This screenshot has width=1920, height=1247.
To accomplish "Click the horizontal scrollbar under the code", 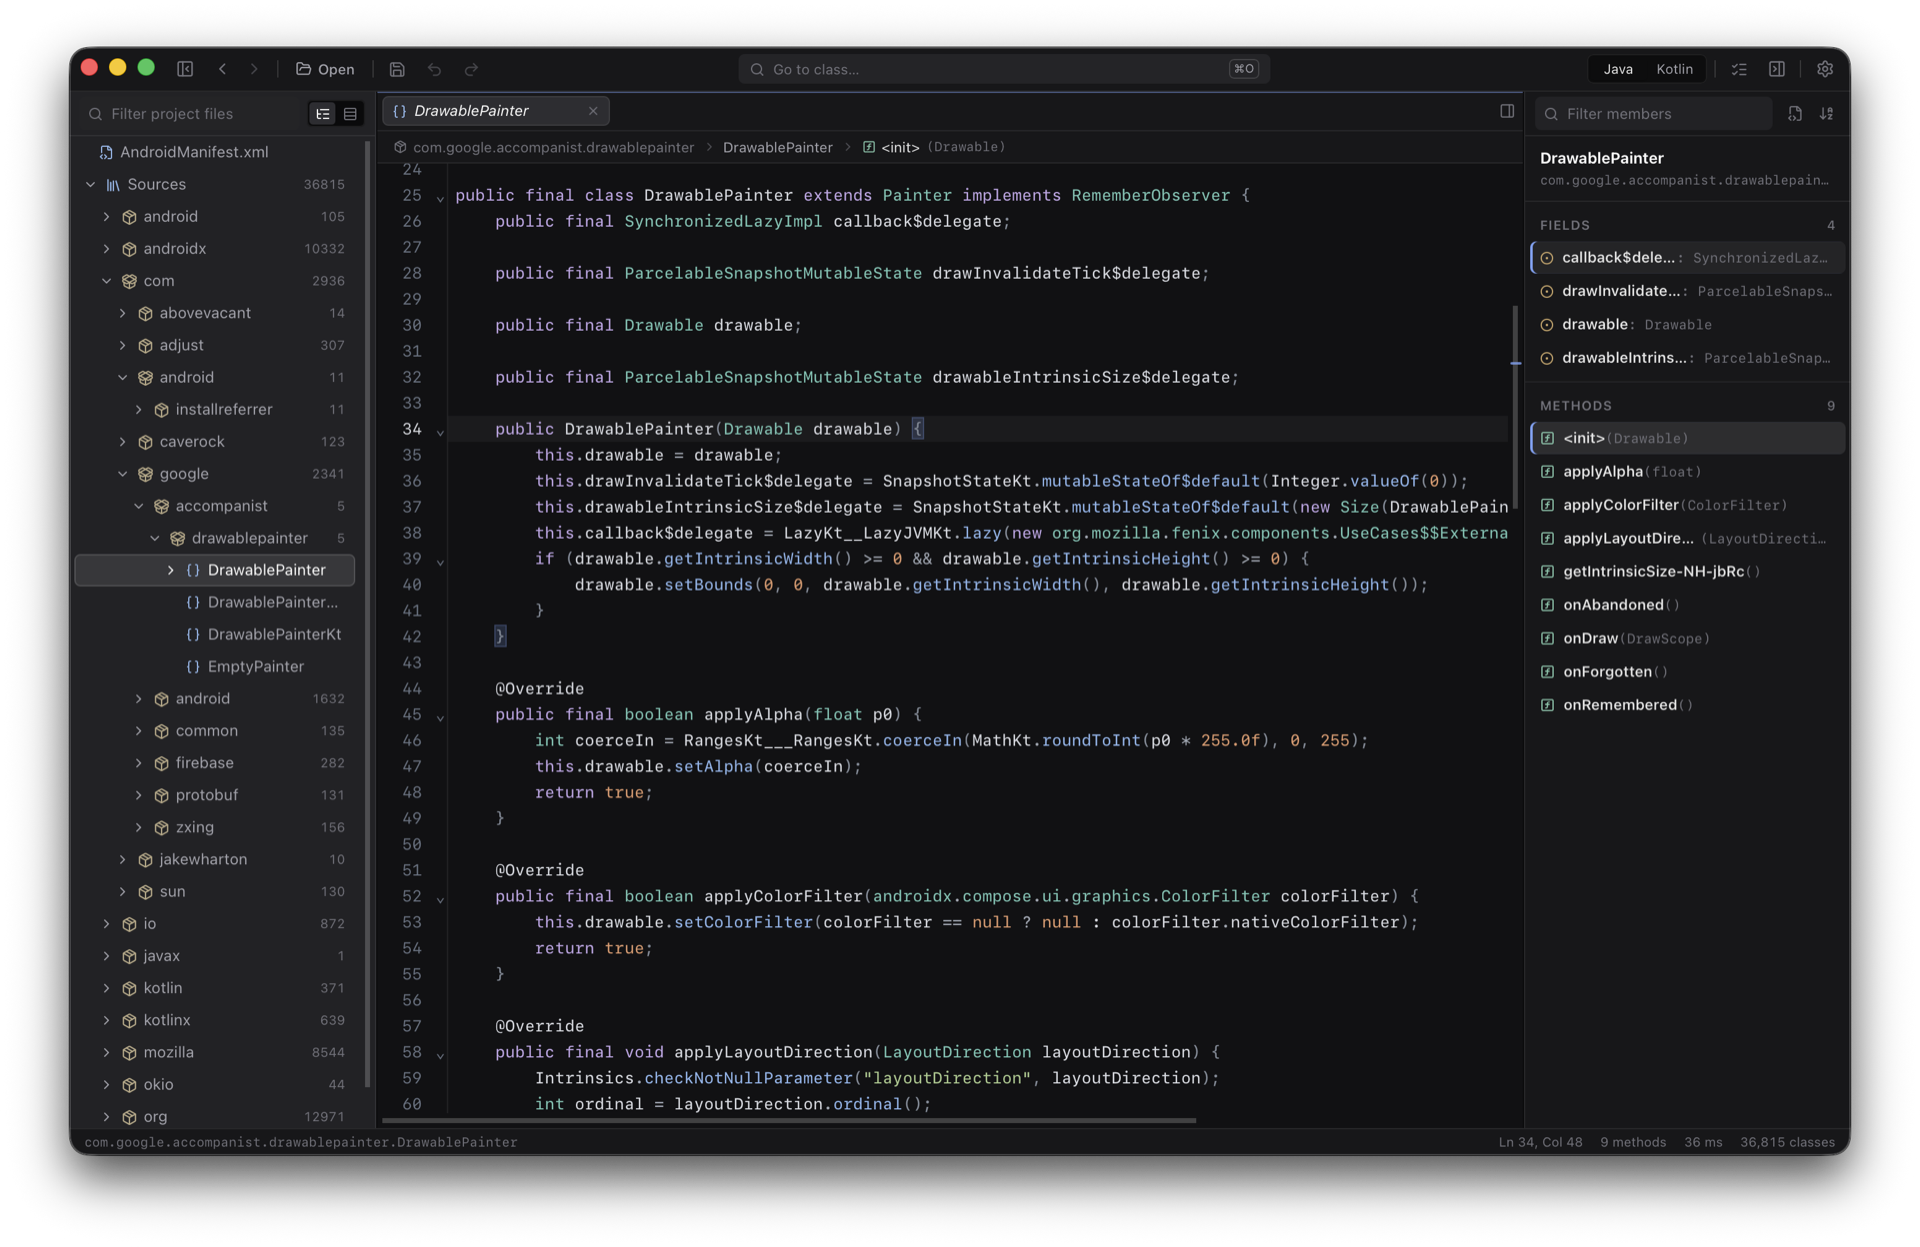I will click(x=788, y=1120).
